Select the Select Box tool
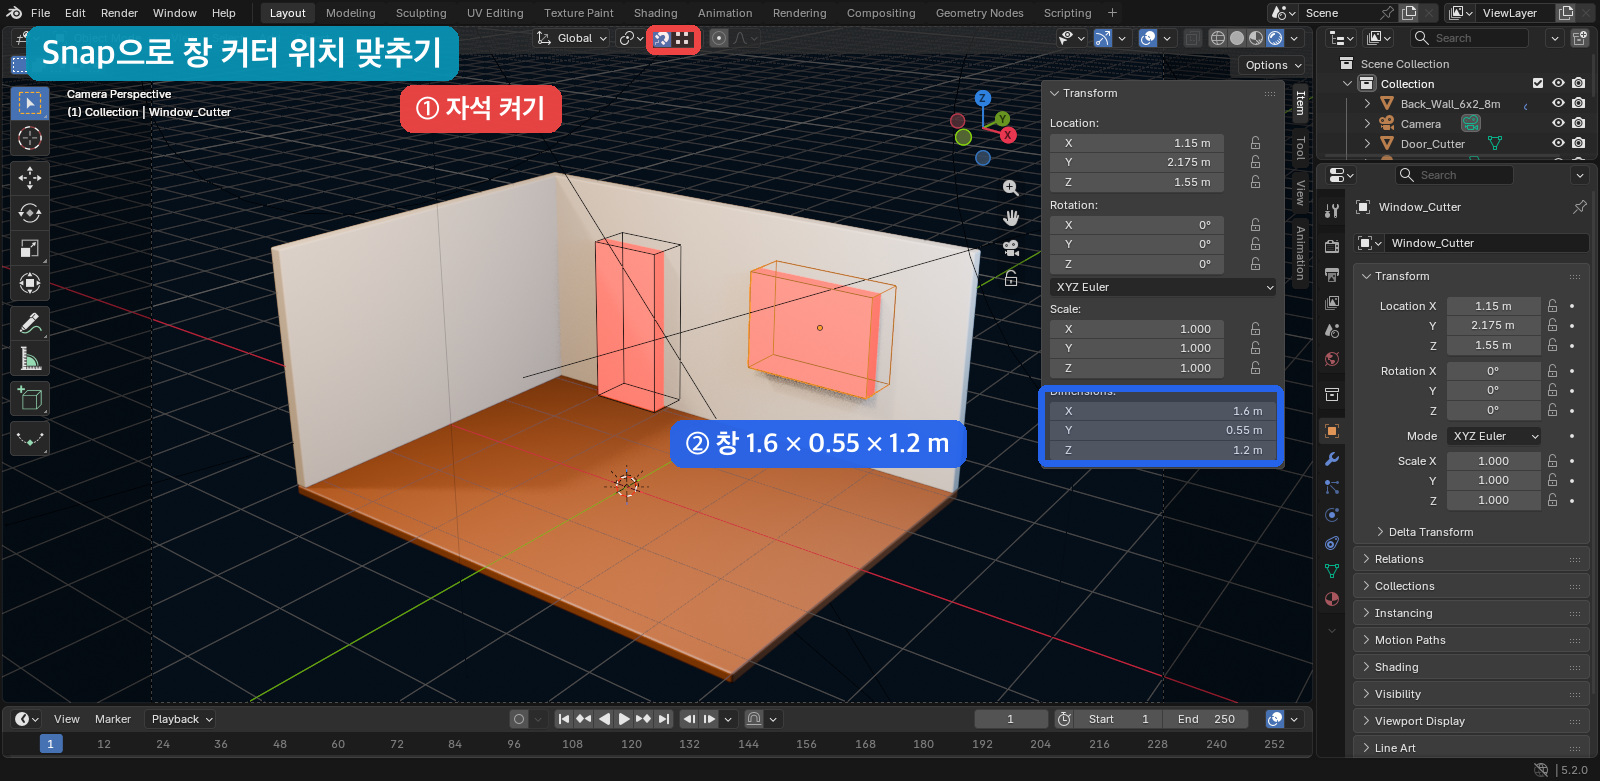 click(30, 103)
